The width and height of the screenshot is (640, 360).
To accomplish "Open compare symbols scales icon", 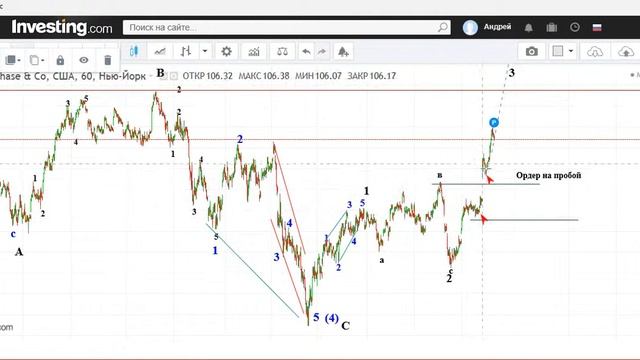I will pyautogui.click(x=282, y=51).
